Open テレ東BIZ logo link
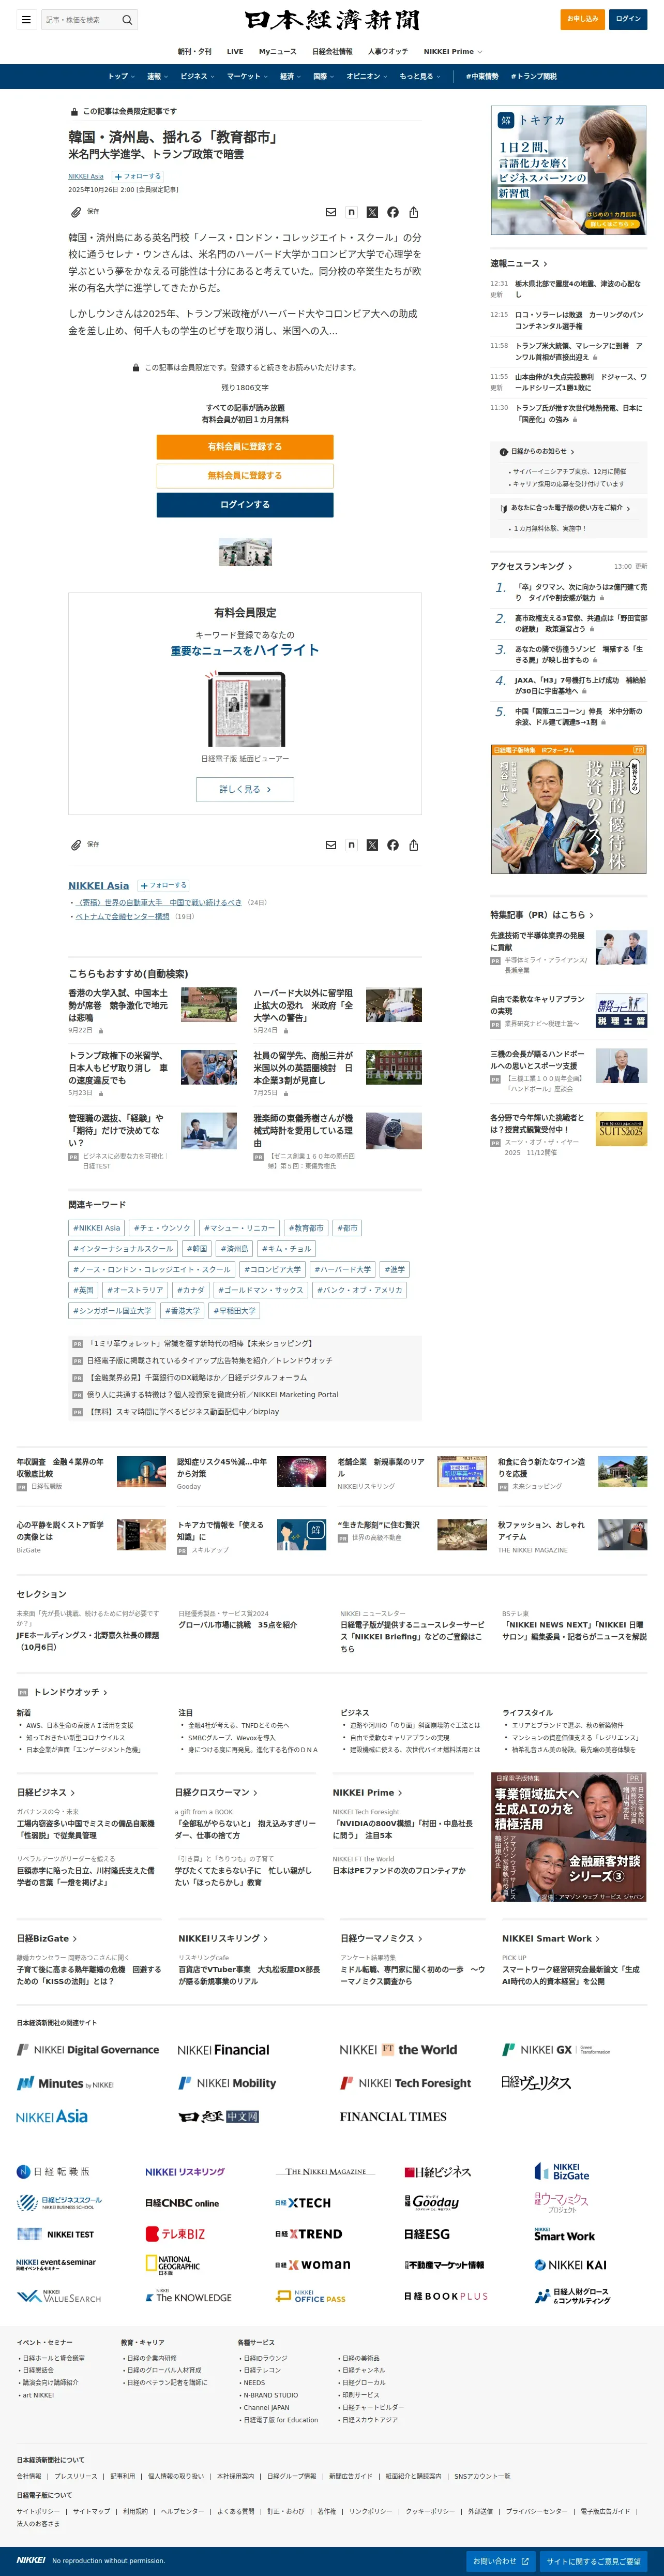Image resolution: width=664 pixels, height=2576 pixels. point(175,2234)
